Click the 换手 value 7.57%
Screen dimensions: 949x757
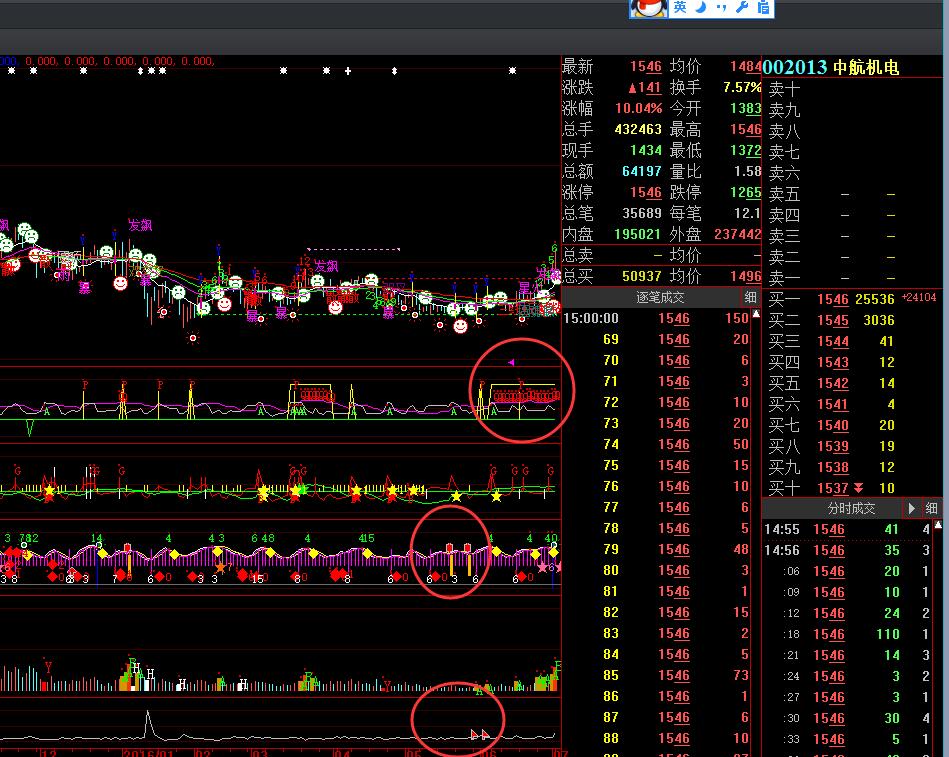[x=742, y=88]
